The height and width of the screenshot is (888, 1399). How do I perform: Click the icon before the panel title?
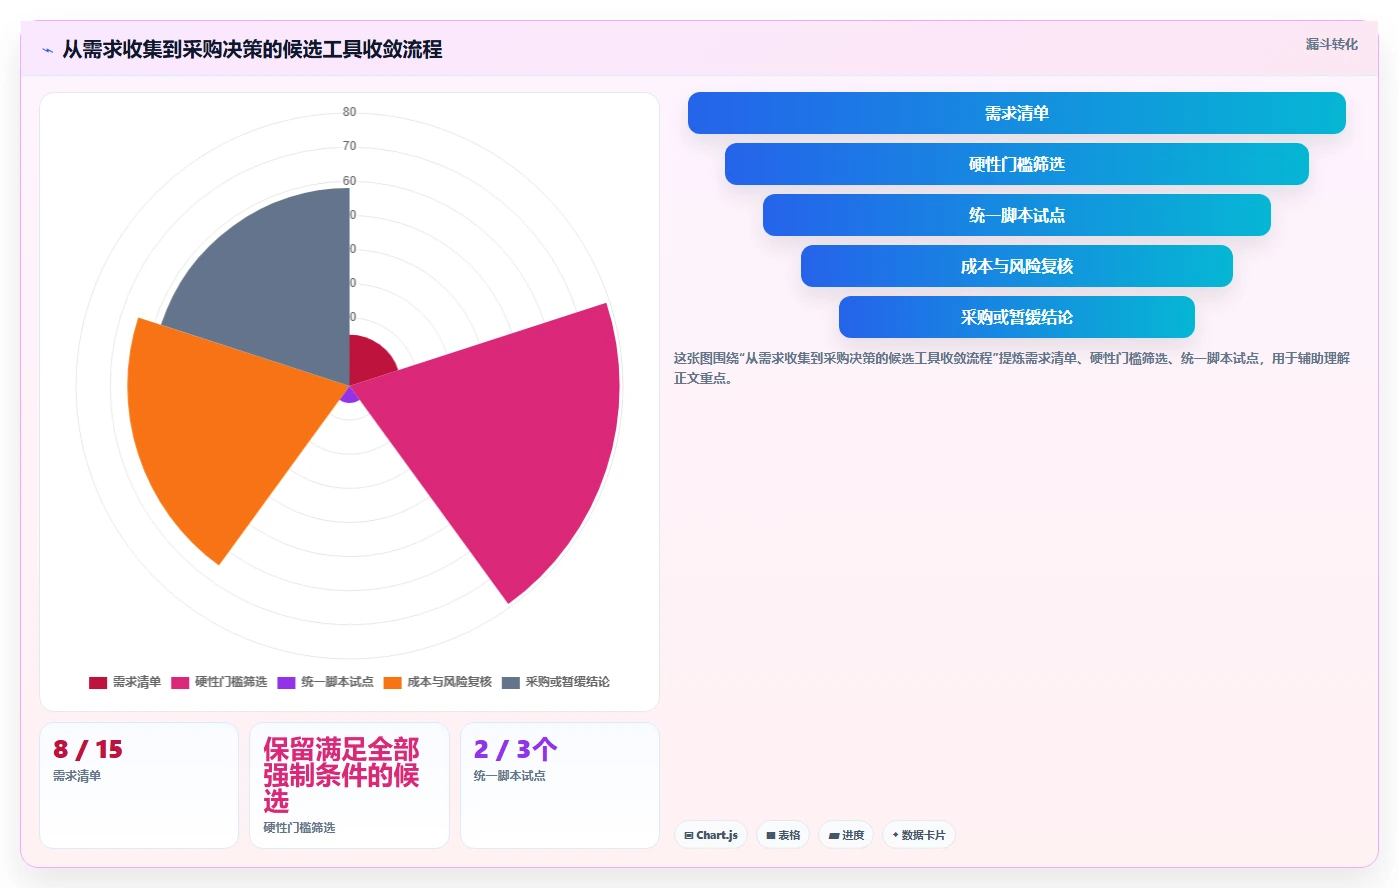click(x=47, y=50)
